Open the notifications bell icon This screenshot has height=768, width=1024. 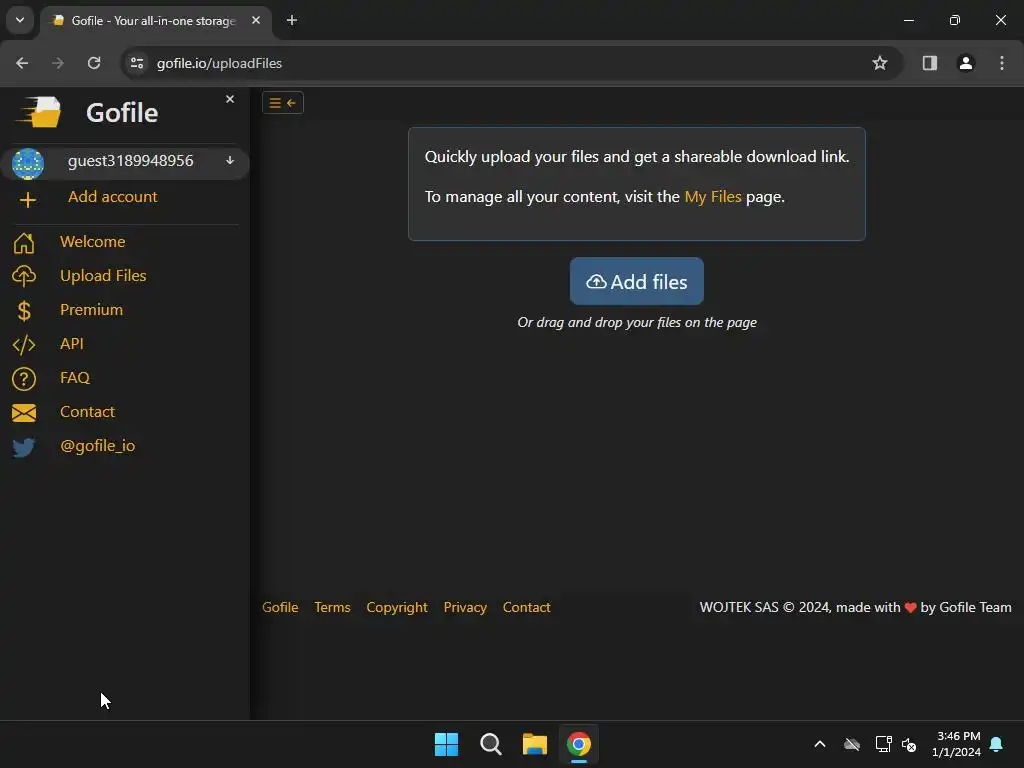pyautogui.click(x=997, y=744)
